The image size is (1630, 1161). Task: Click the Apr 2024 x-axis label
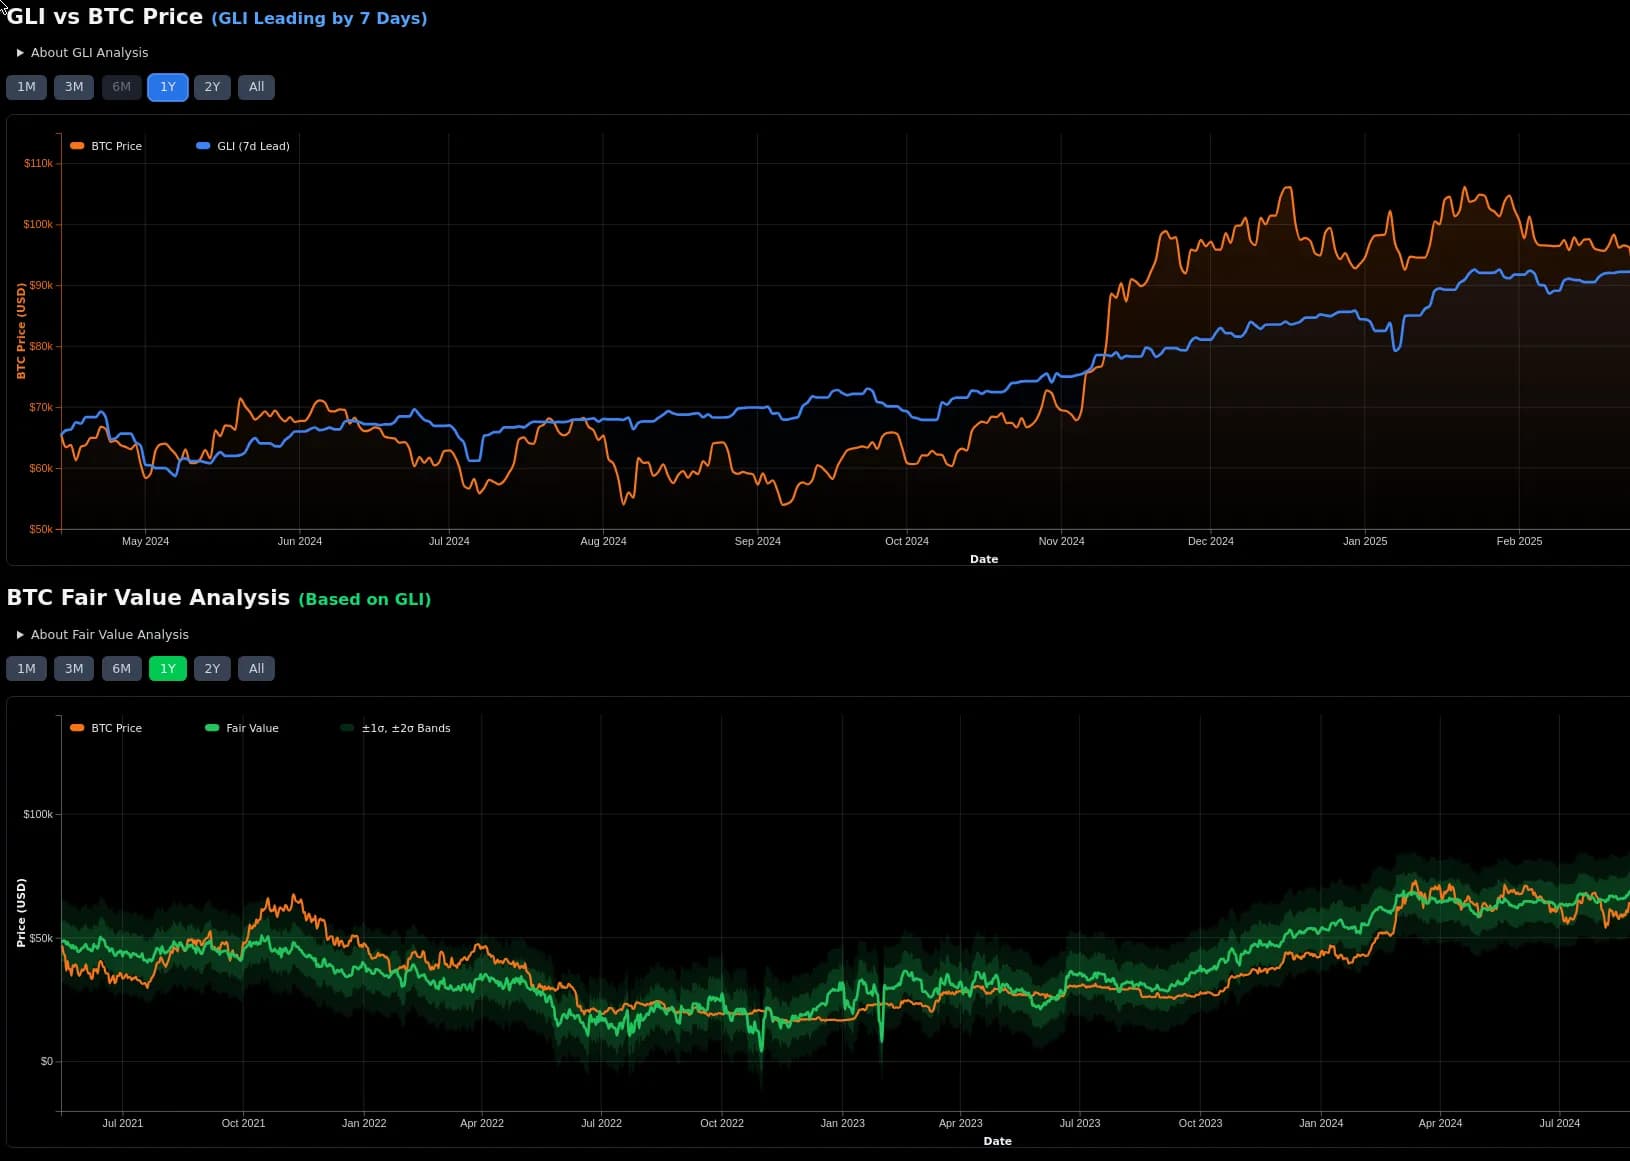[x=1440, y=1123]
